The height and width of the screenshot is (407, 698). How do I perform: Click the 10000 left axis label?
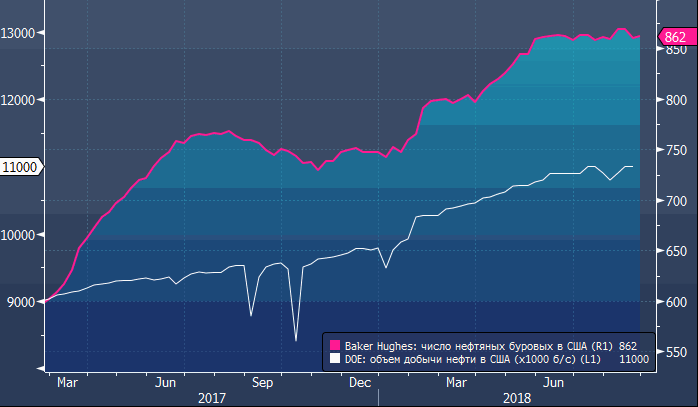(x=19, y=235)
